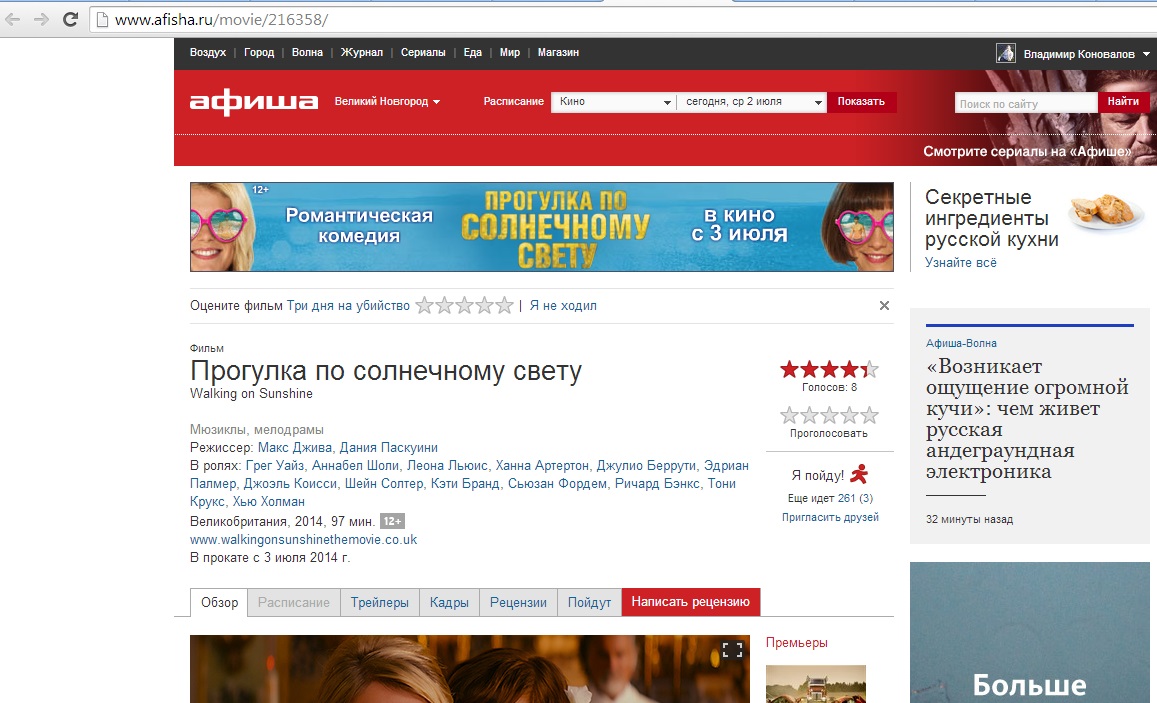Switch to the Рецензии tab
The image size is (1157, 703).
coord(518,603)
